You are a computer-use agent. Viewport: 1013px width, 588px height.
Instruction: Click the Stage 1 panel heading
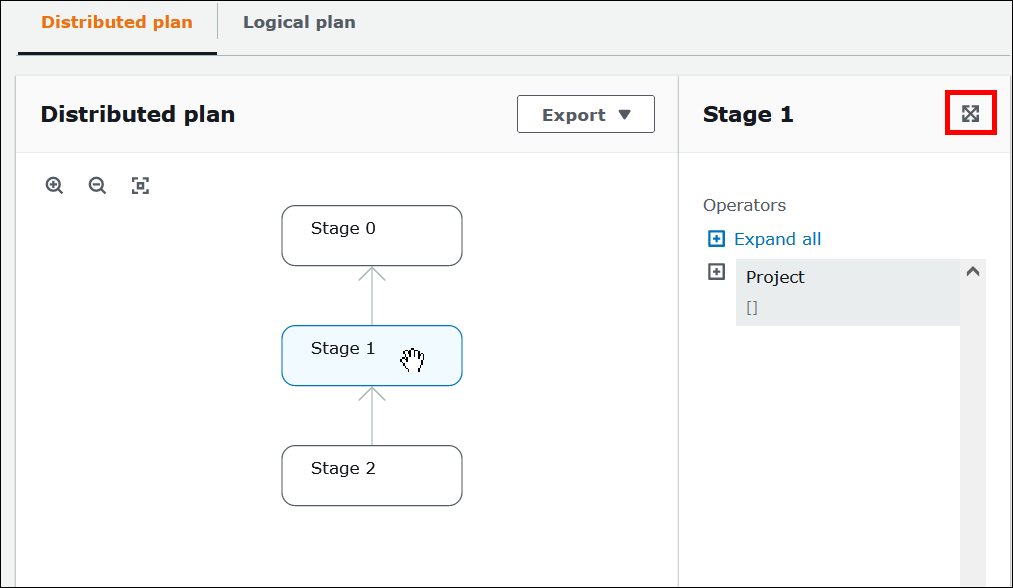748,114
